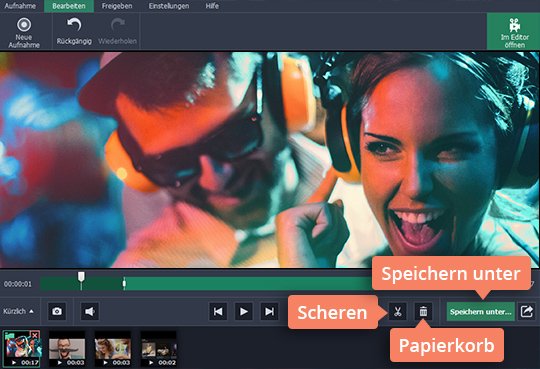Open the Hilfe menu
540x369 pixels.
click(x=212, y=6)
